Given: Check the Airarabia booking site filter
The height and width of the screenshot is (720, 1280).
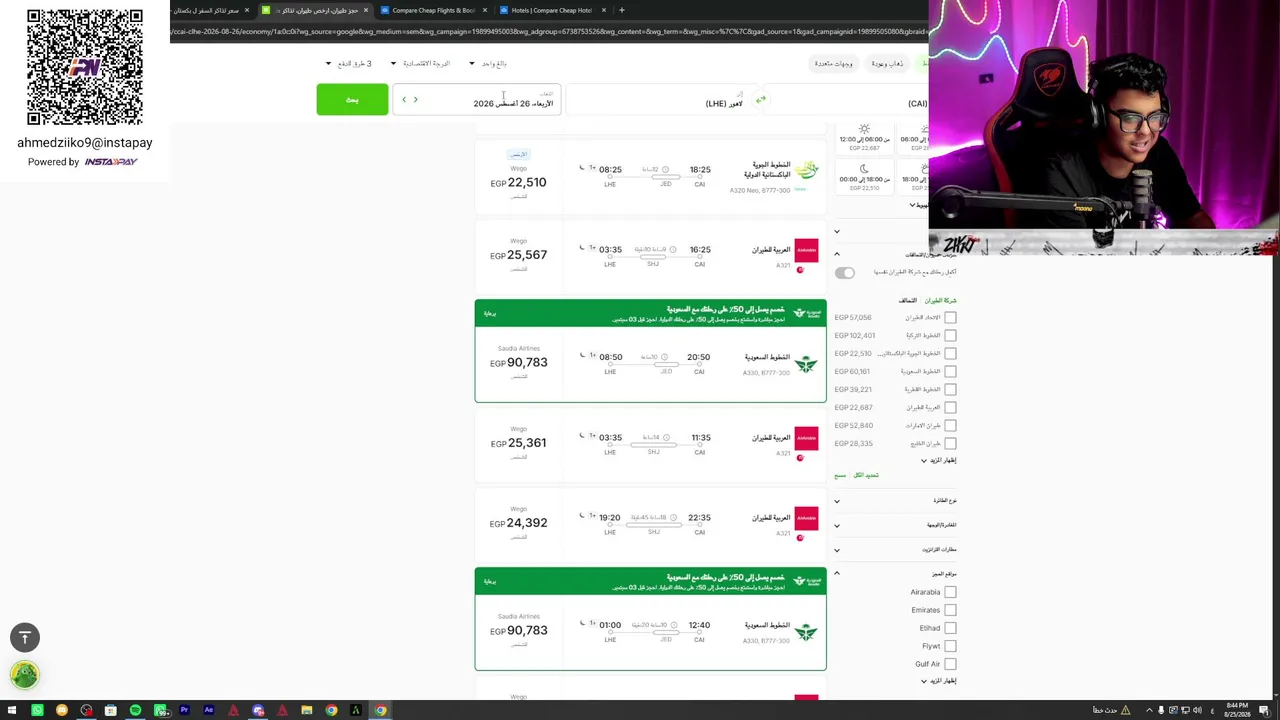Looking at the screenshot, I should pos(950,592).
